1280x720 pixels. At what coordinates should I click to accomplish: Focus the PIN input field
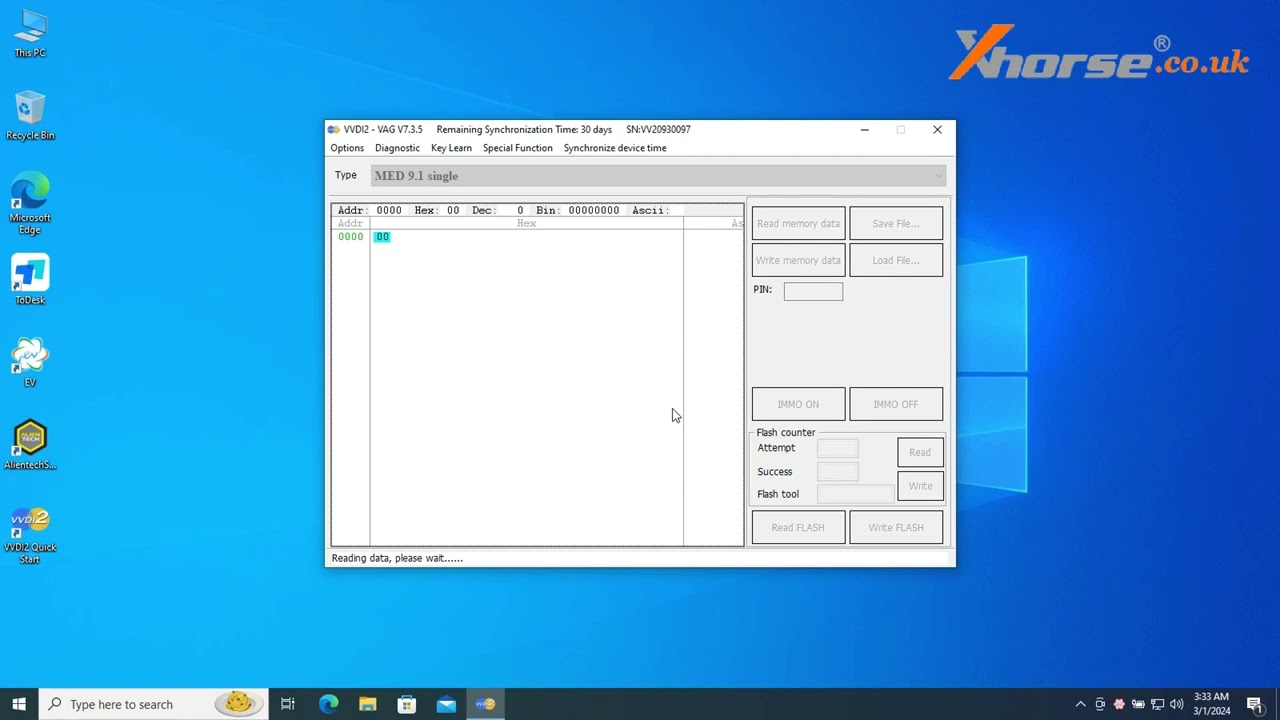point(813,291)
